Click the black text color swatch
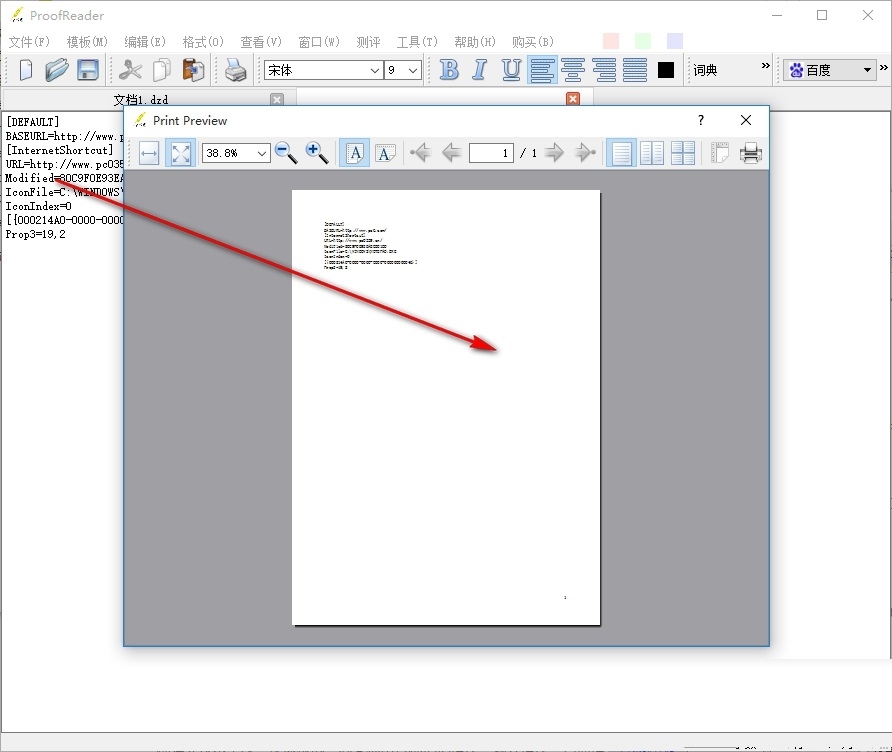Viewport: 892px width, 752px height. 666,70
